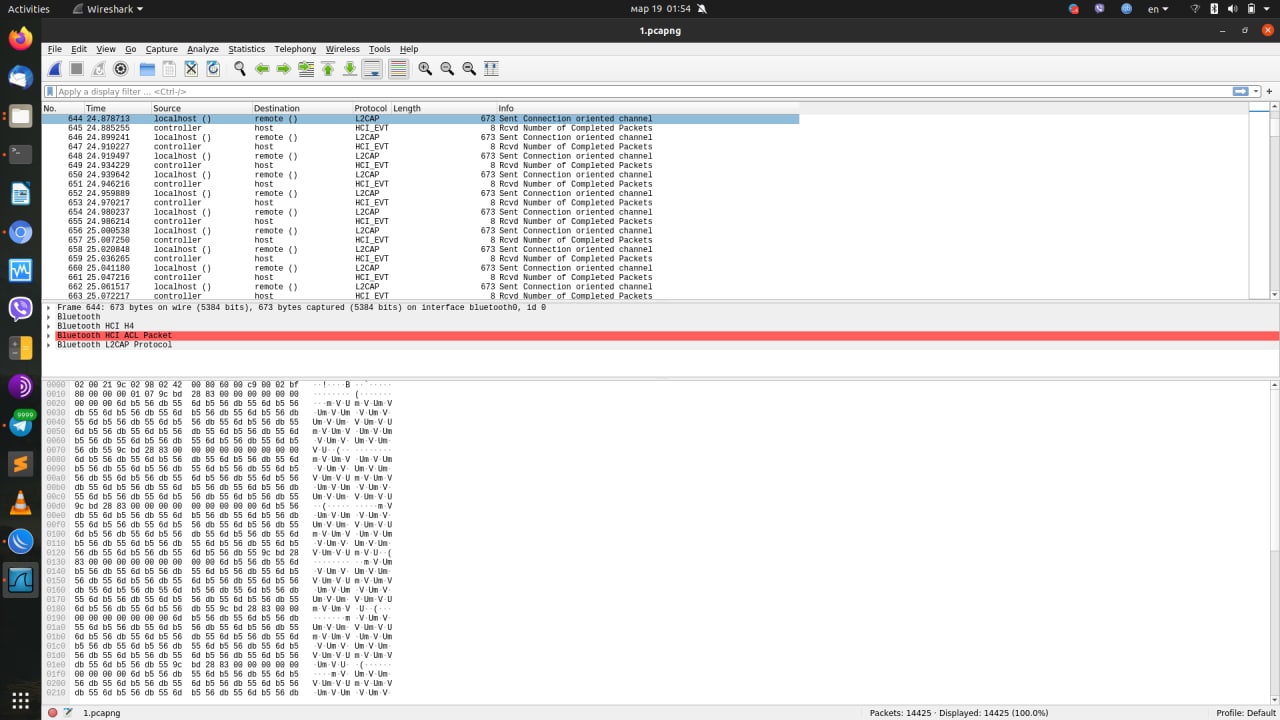
Task: Open the Wireshark app menu dropdown
Action: 107,9
